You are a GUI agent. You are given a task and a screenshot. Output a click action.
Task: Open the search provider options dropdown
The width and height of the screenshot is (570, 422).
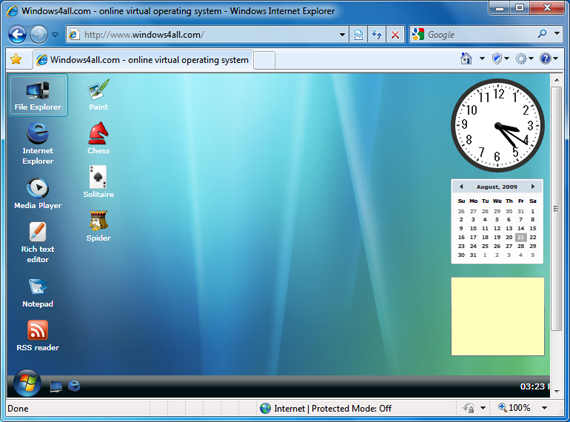tap(557, 34)
